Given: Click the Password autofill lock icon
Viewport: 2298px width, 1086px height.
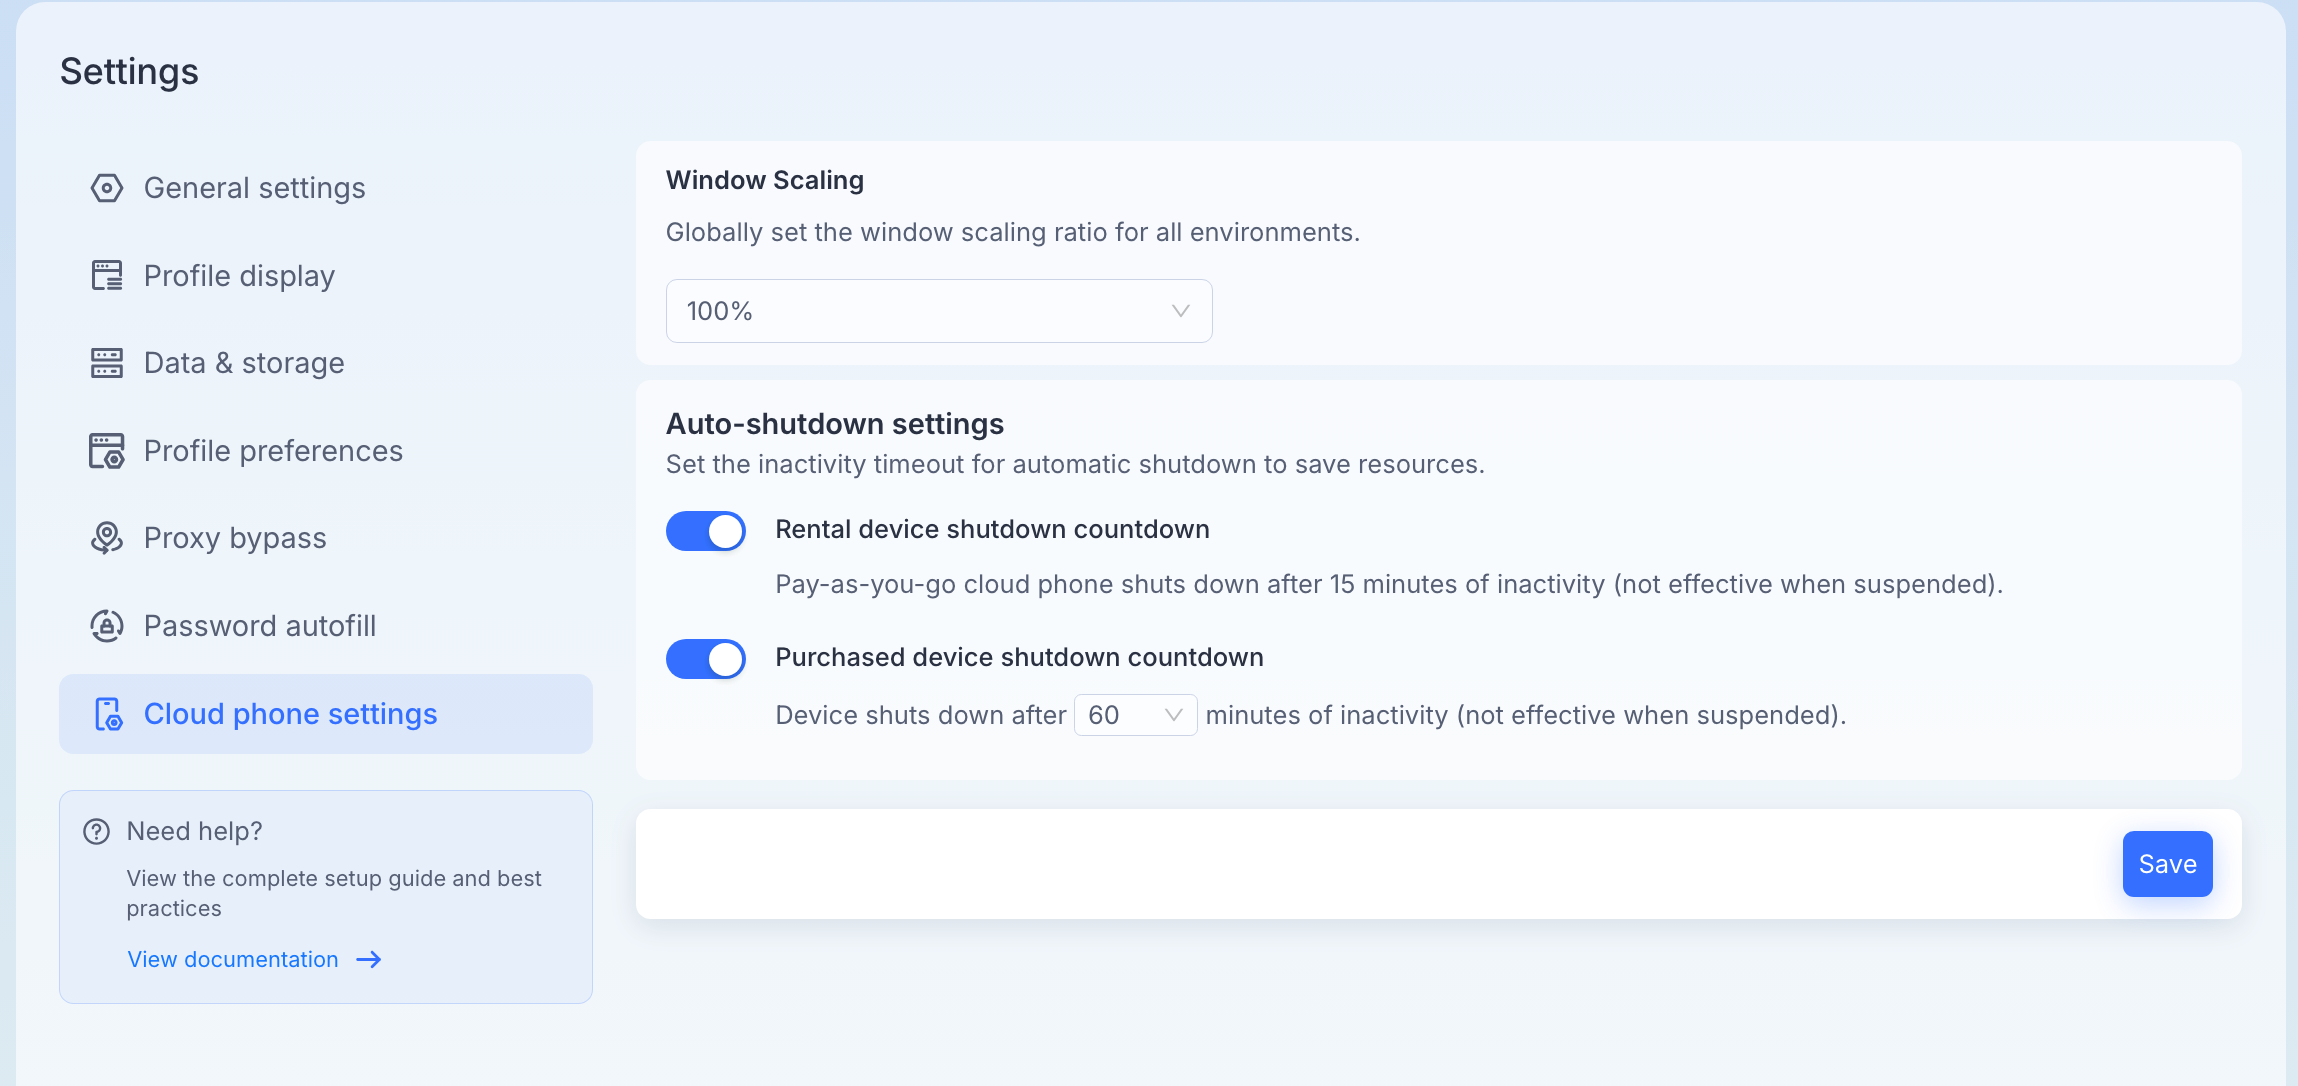Looking at the screenshot, I should (107, 626).
